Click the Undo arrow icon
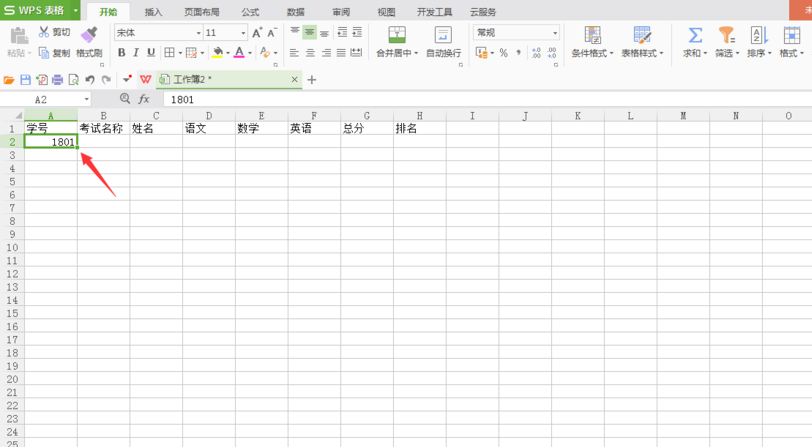This screenshot has height=447, width=812. pyautogui.click(x=90, y=80)
